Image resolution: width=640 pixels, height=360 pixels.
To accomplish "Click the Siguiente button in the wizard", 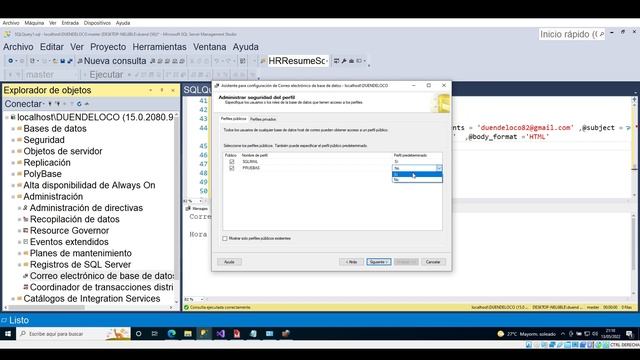I will tap(378, 262).
